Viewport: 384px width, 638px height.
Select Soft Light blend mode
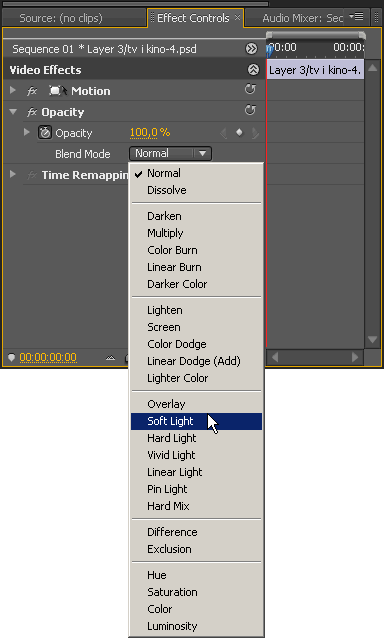coord(196,421)
